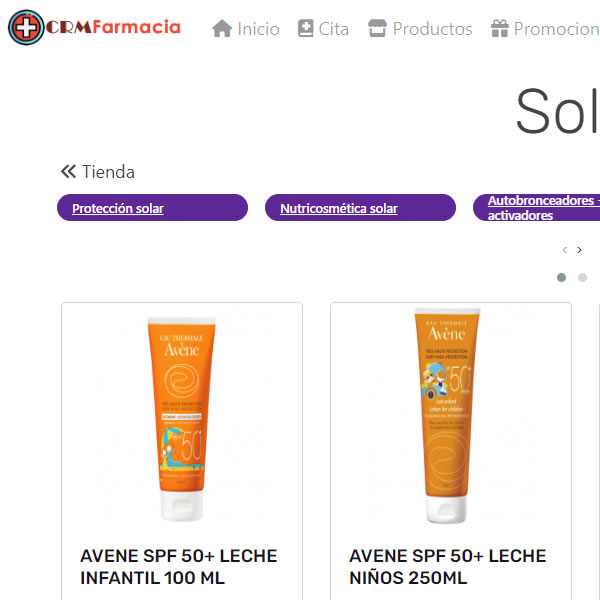Go to previous carousel slide arrow

tap(565, 250)
